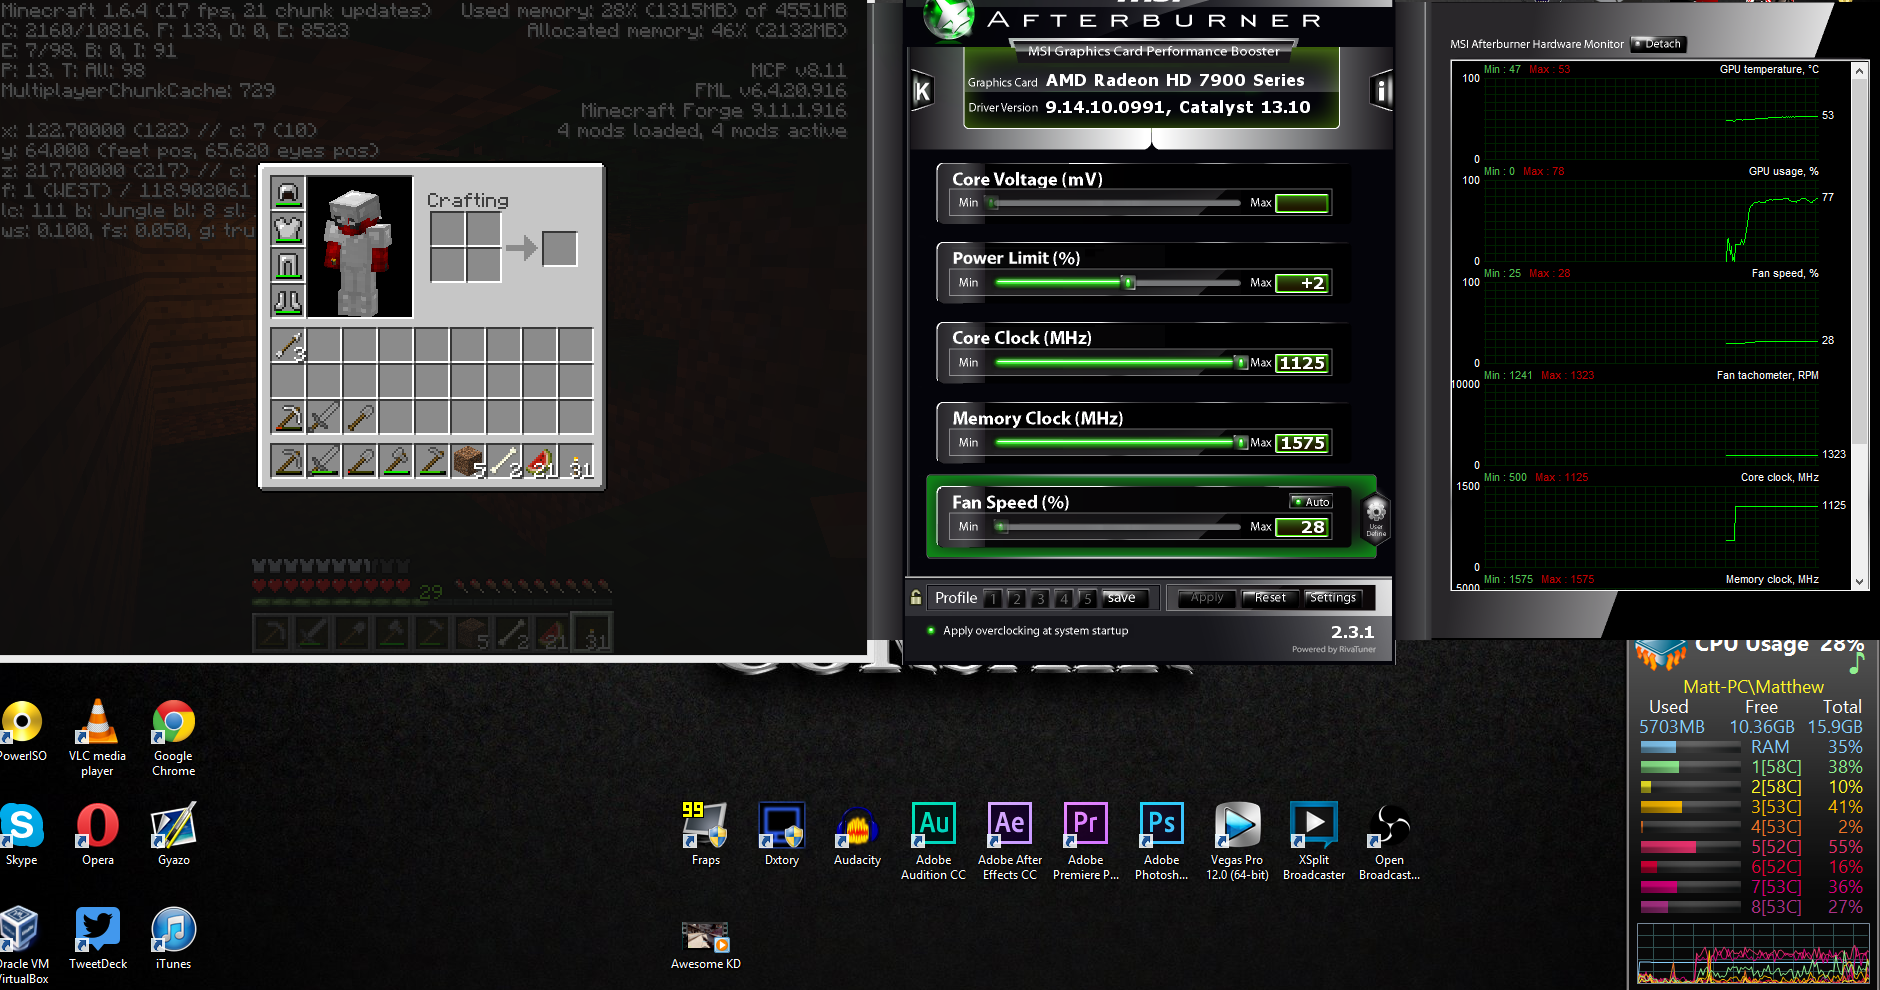1880x990 pixels.
Task: Click the helmet armor slot in Minecraft
Action: click(x=288, y=193)
